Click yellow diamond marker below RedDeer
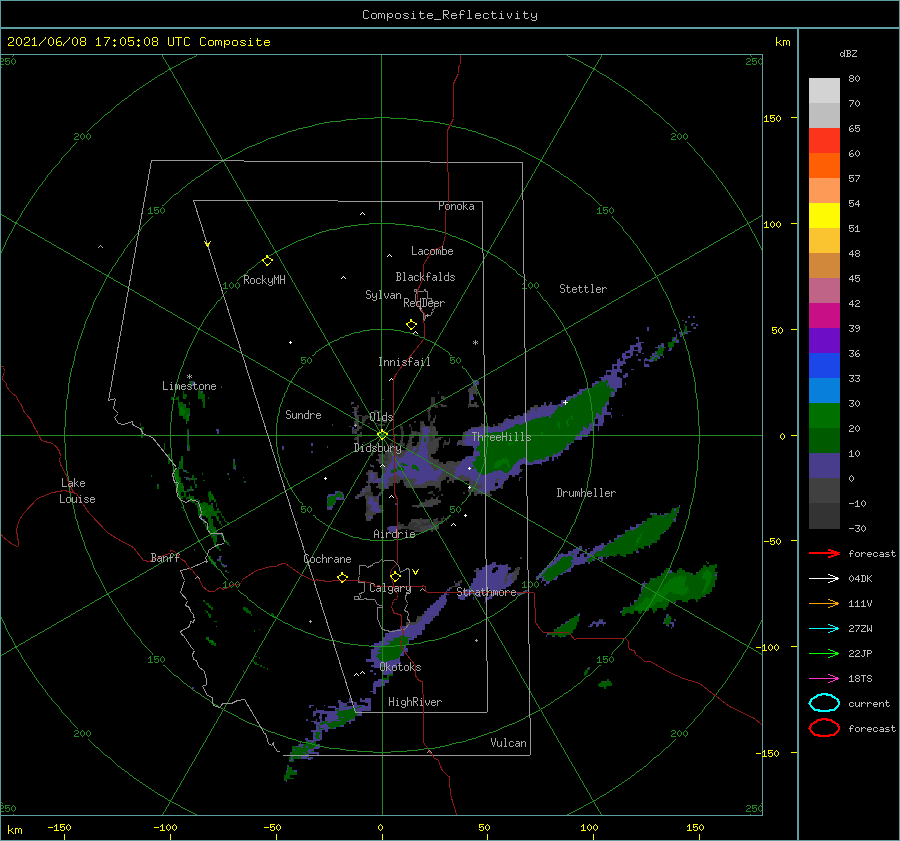This screenshot has height=841, width=900. coord(412,325)
